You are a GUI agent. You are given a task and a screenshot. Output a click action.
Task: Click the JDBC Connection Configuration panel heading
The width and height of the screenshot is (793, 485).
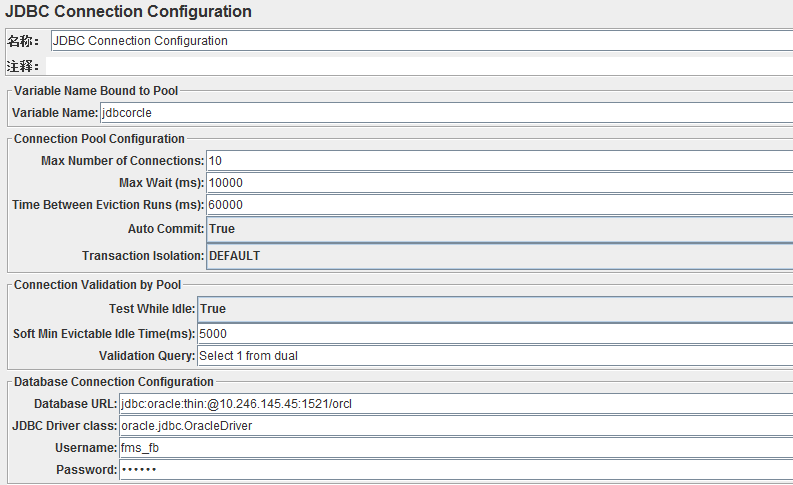[x=128, y=11]
